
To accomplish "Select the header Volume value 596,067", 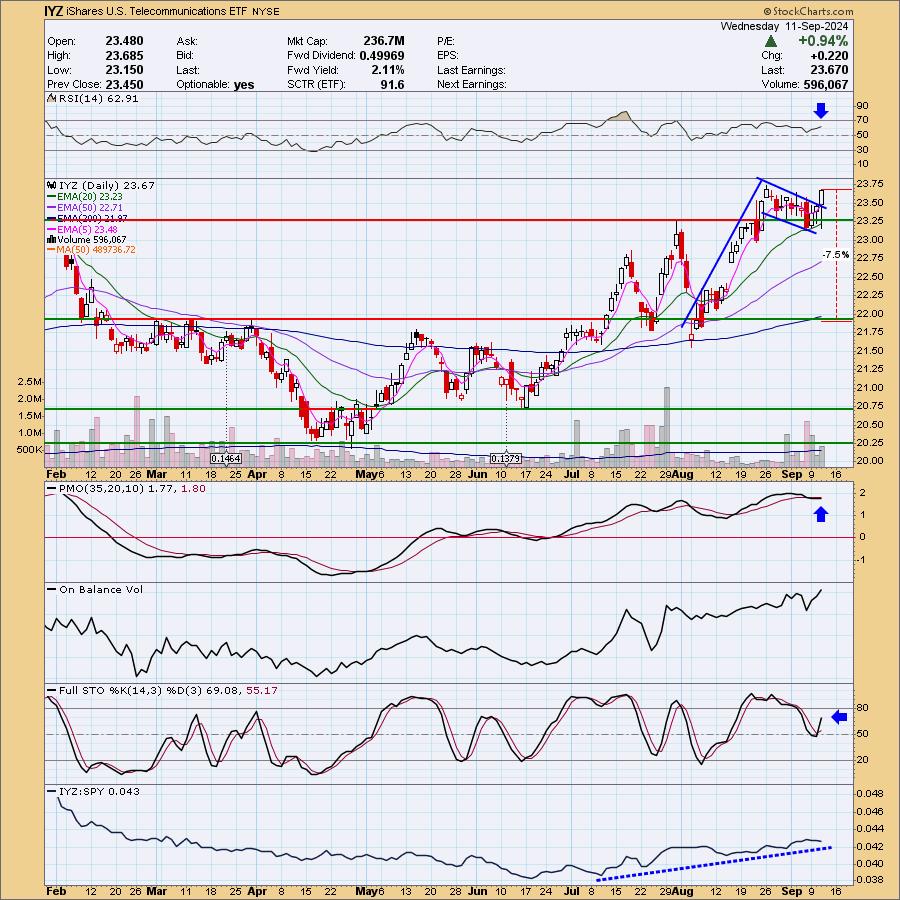I will 825,84.
